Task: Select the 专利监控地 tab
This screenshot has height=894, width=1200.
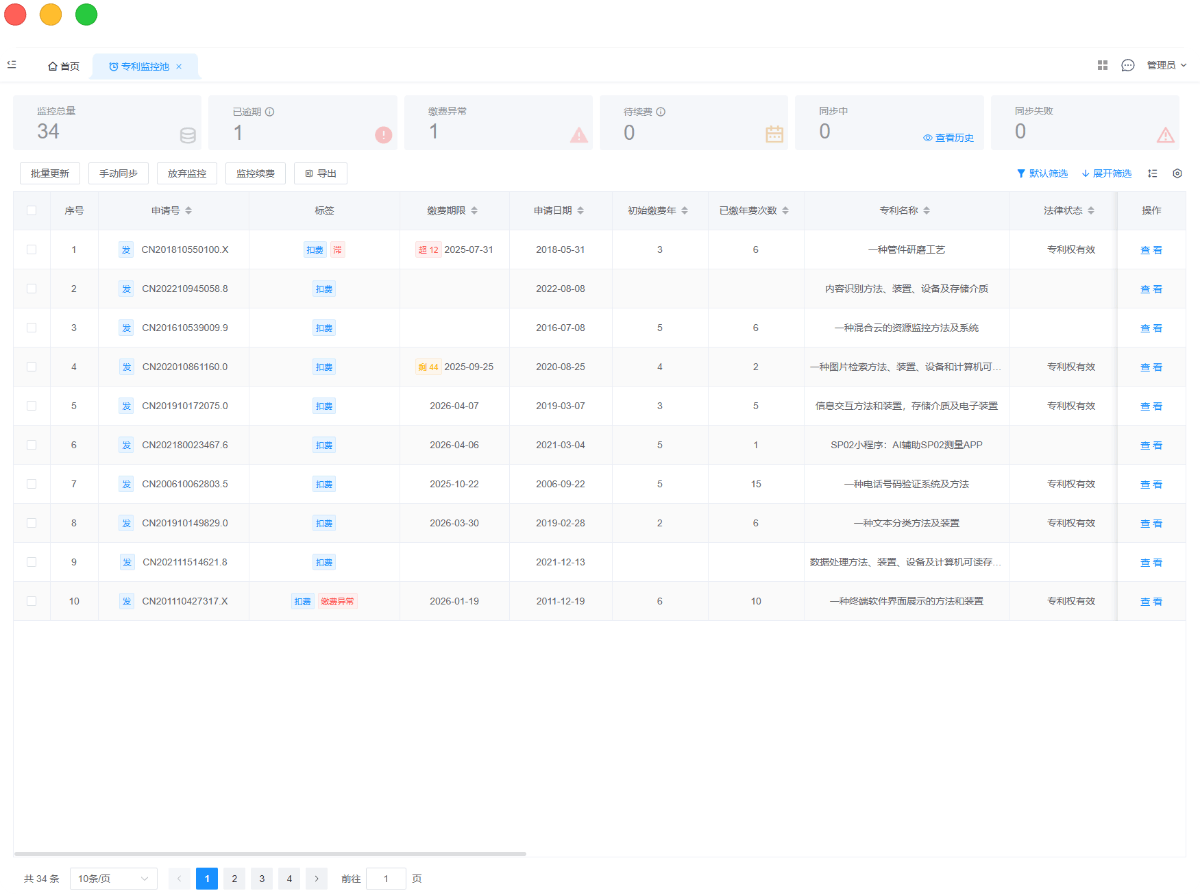Action: tap(140, 65)
